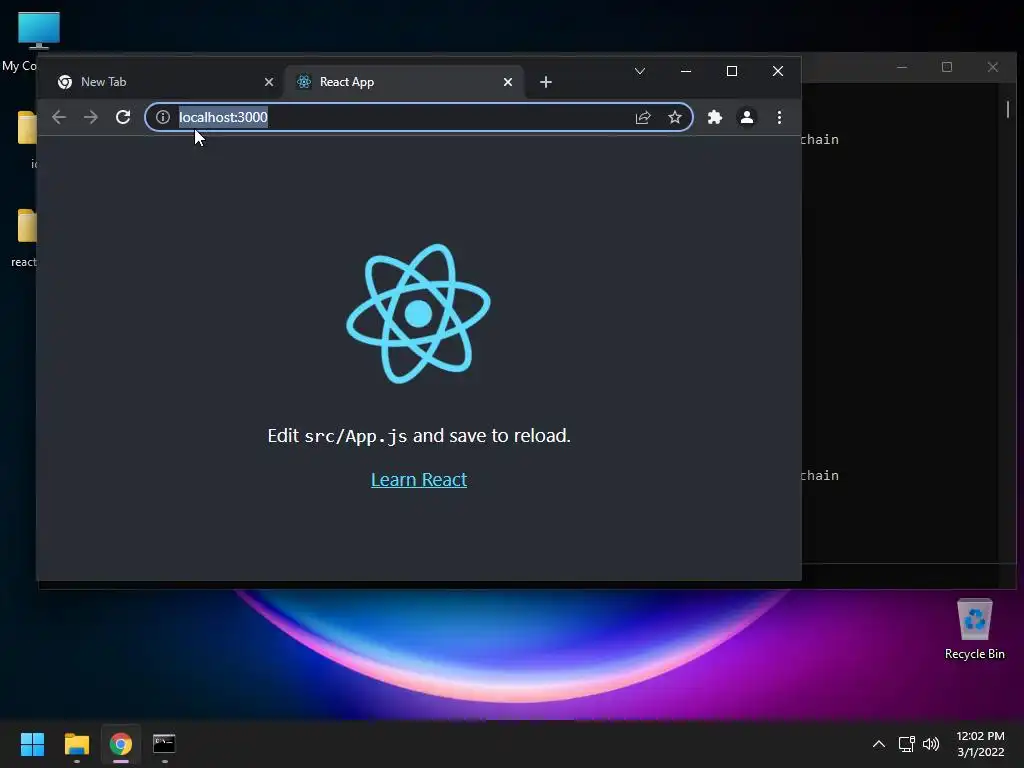
Task: Maximize the Chrome window
Action: pyautogui.click(x=732, y=71)
